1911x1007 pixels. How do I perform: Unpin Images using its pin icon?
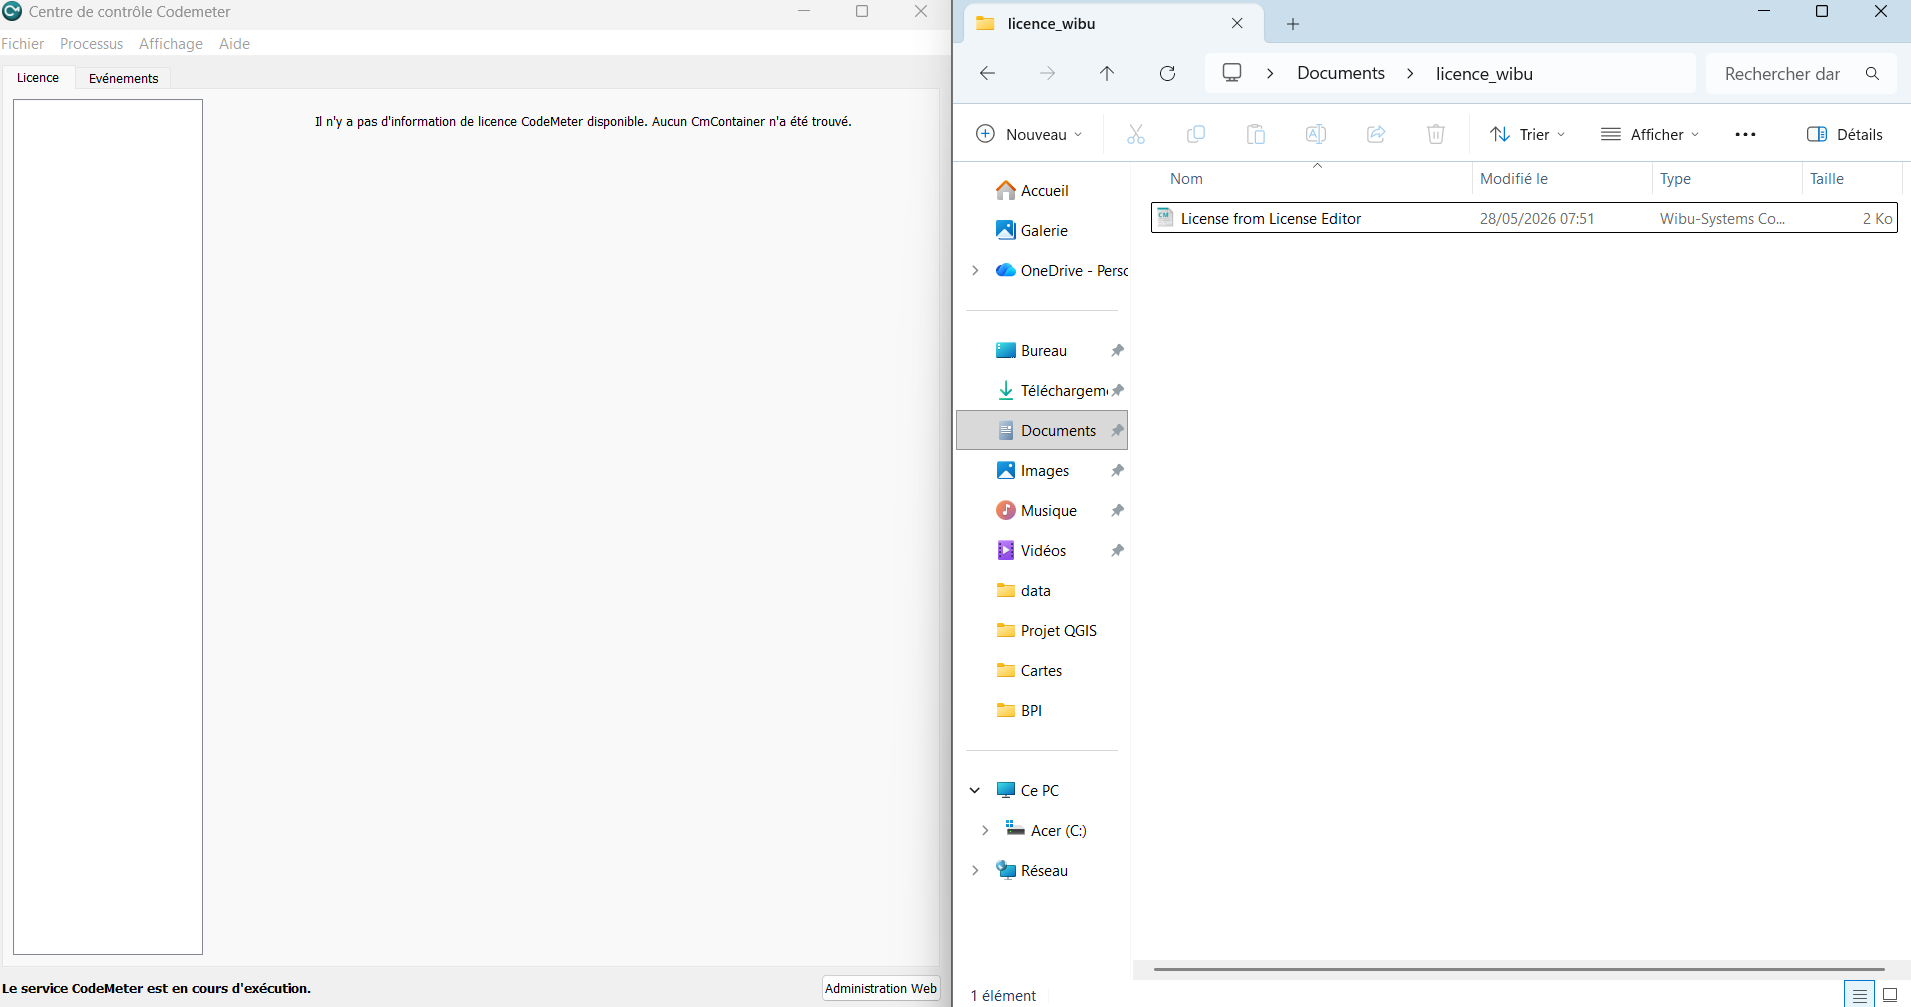click(x=1117, y=470)
